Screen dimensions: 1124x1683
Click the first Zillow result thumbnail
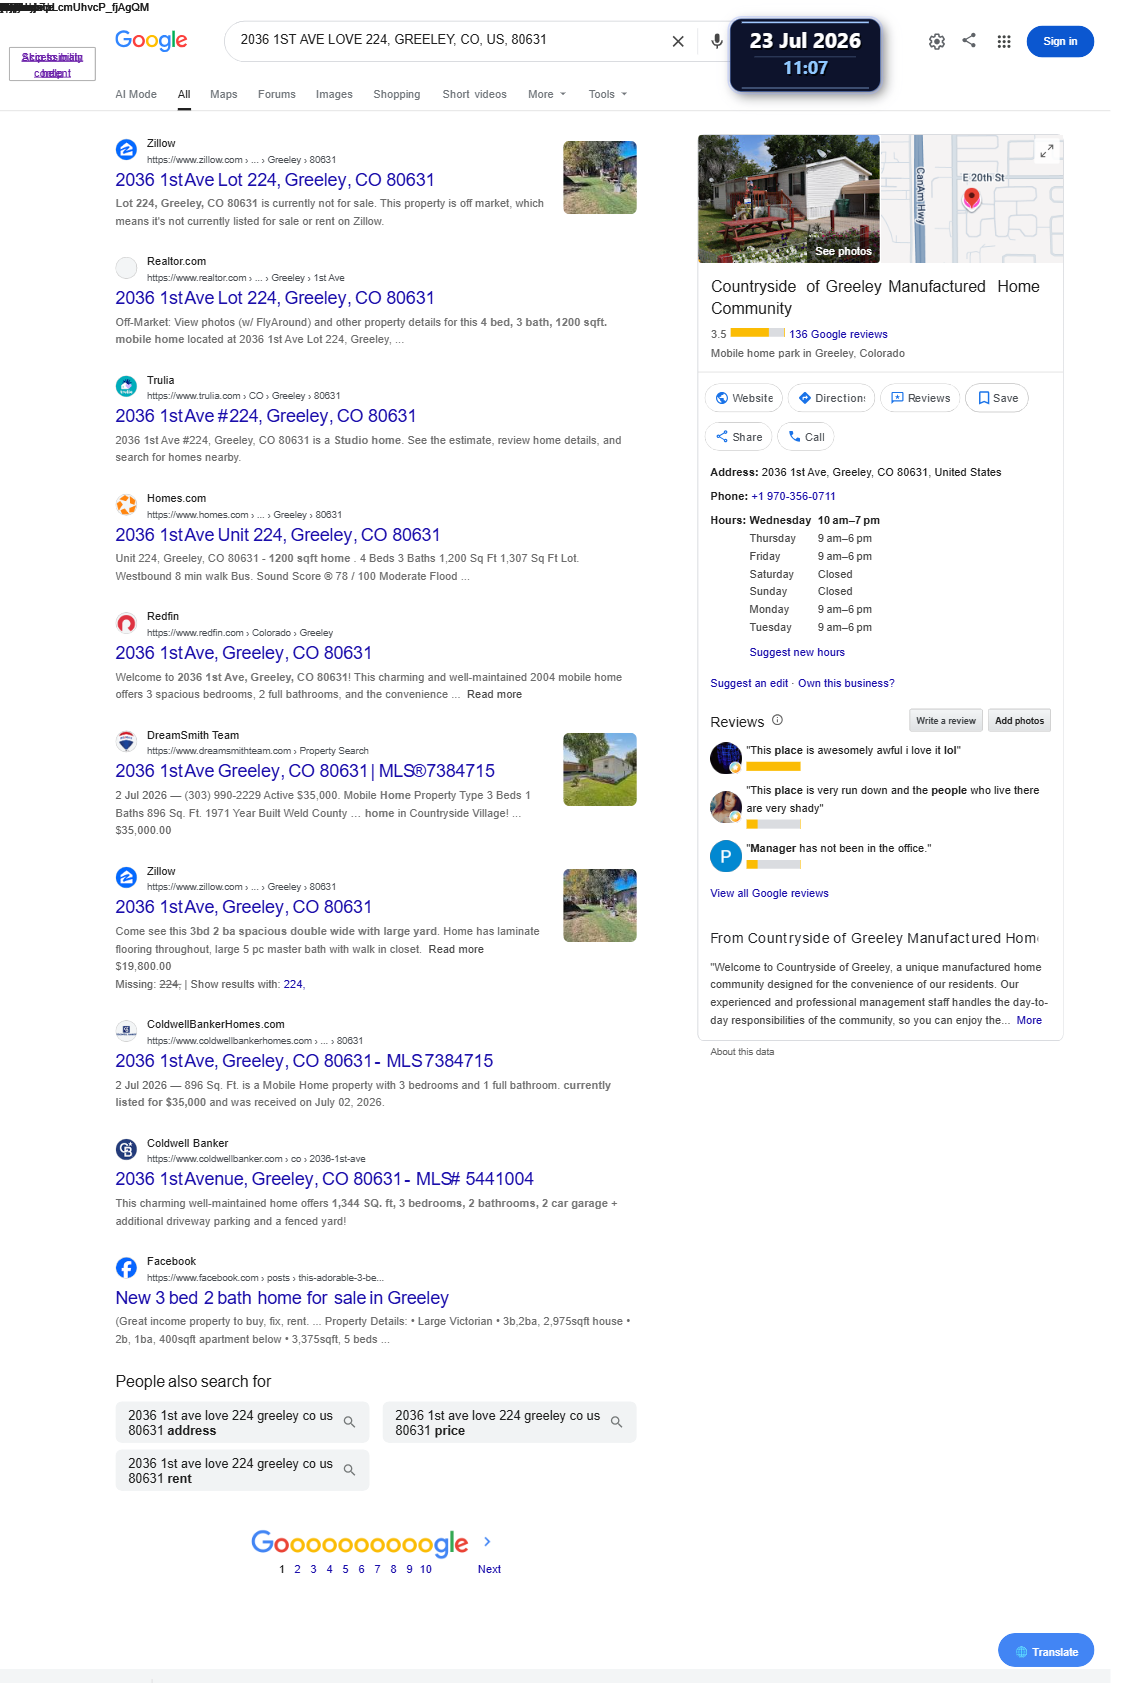pyautogui.click(x=600, y=177)
